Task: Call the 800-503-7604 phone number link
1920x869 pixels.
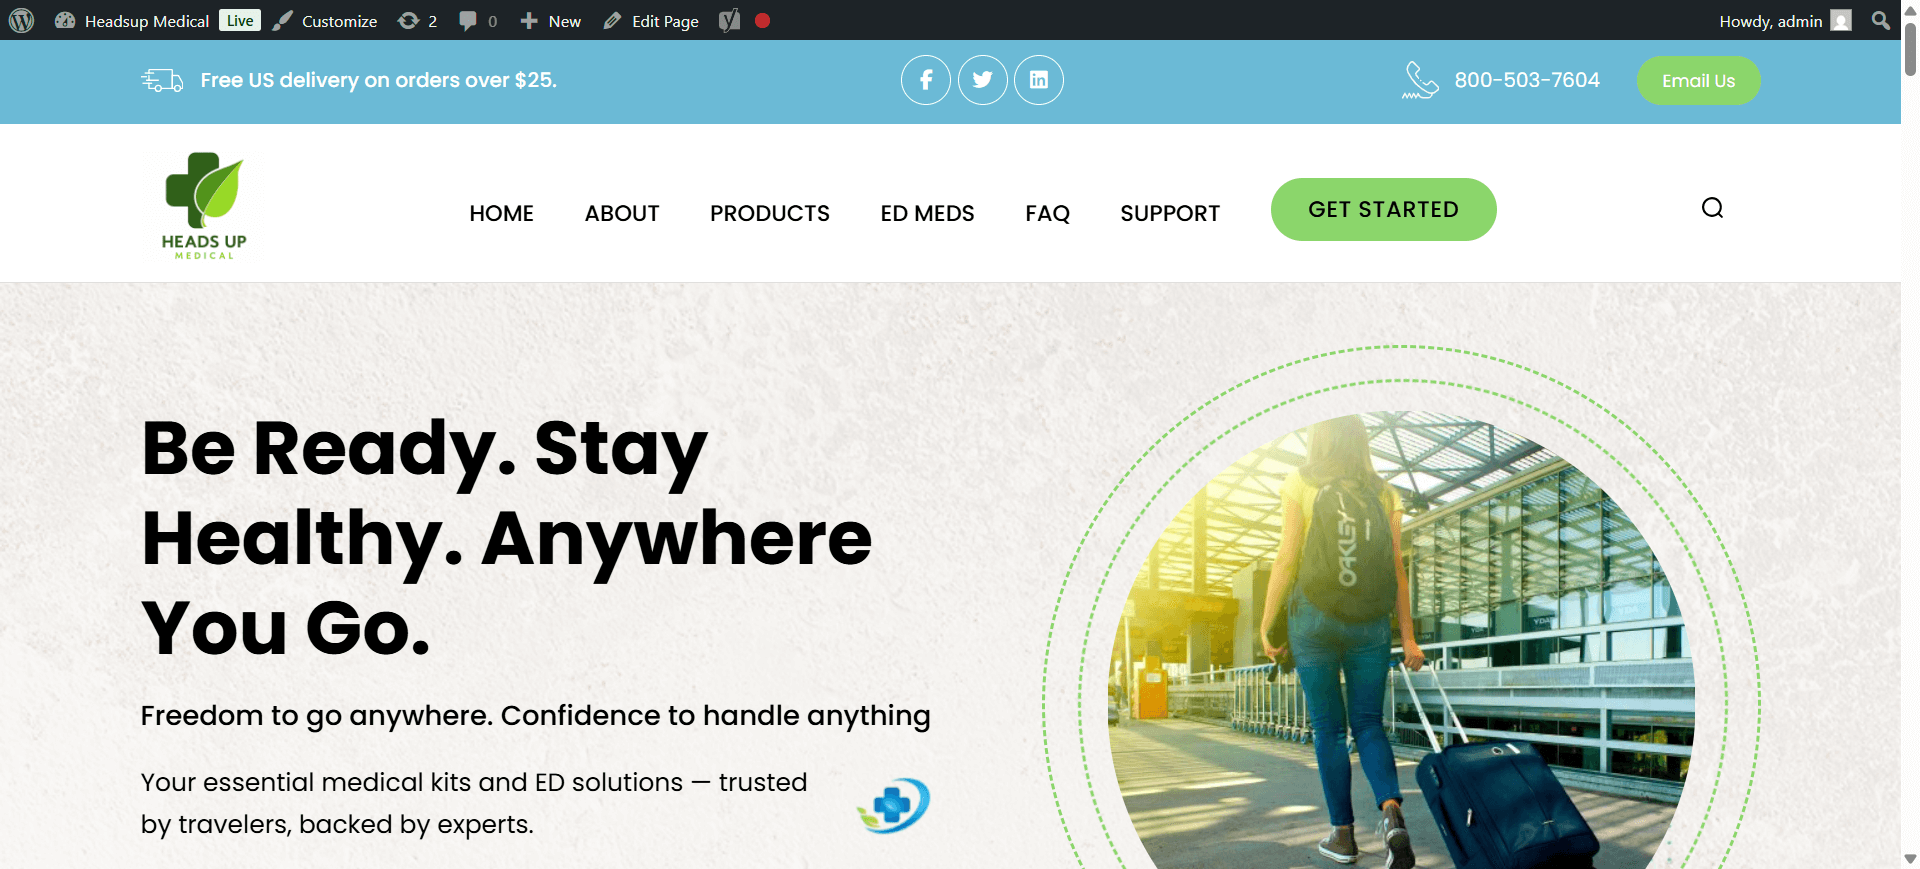Action: (1526, 80)
